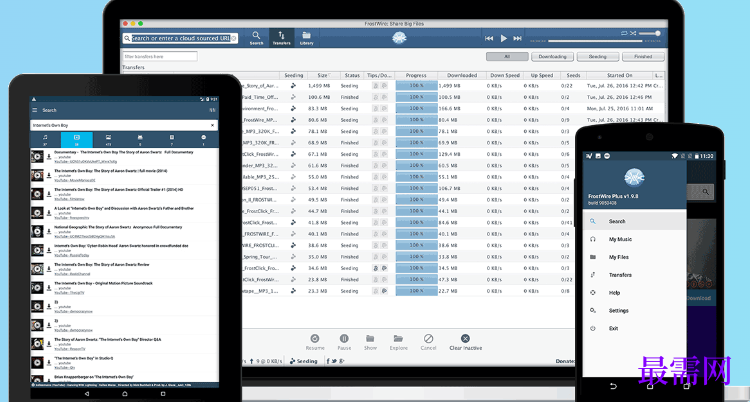This screenshot has width=750, height=402.
Task: Sort transfers by the Started On column header
Action: click(x=619, y=76)
